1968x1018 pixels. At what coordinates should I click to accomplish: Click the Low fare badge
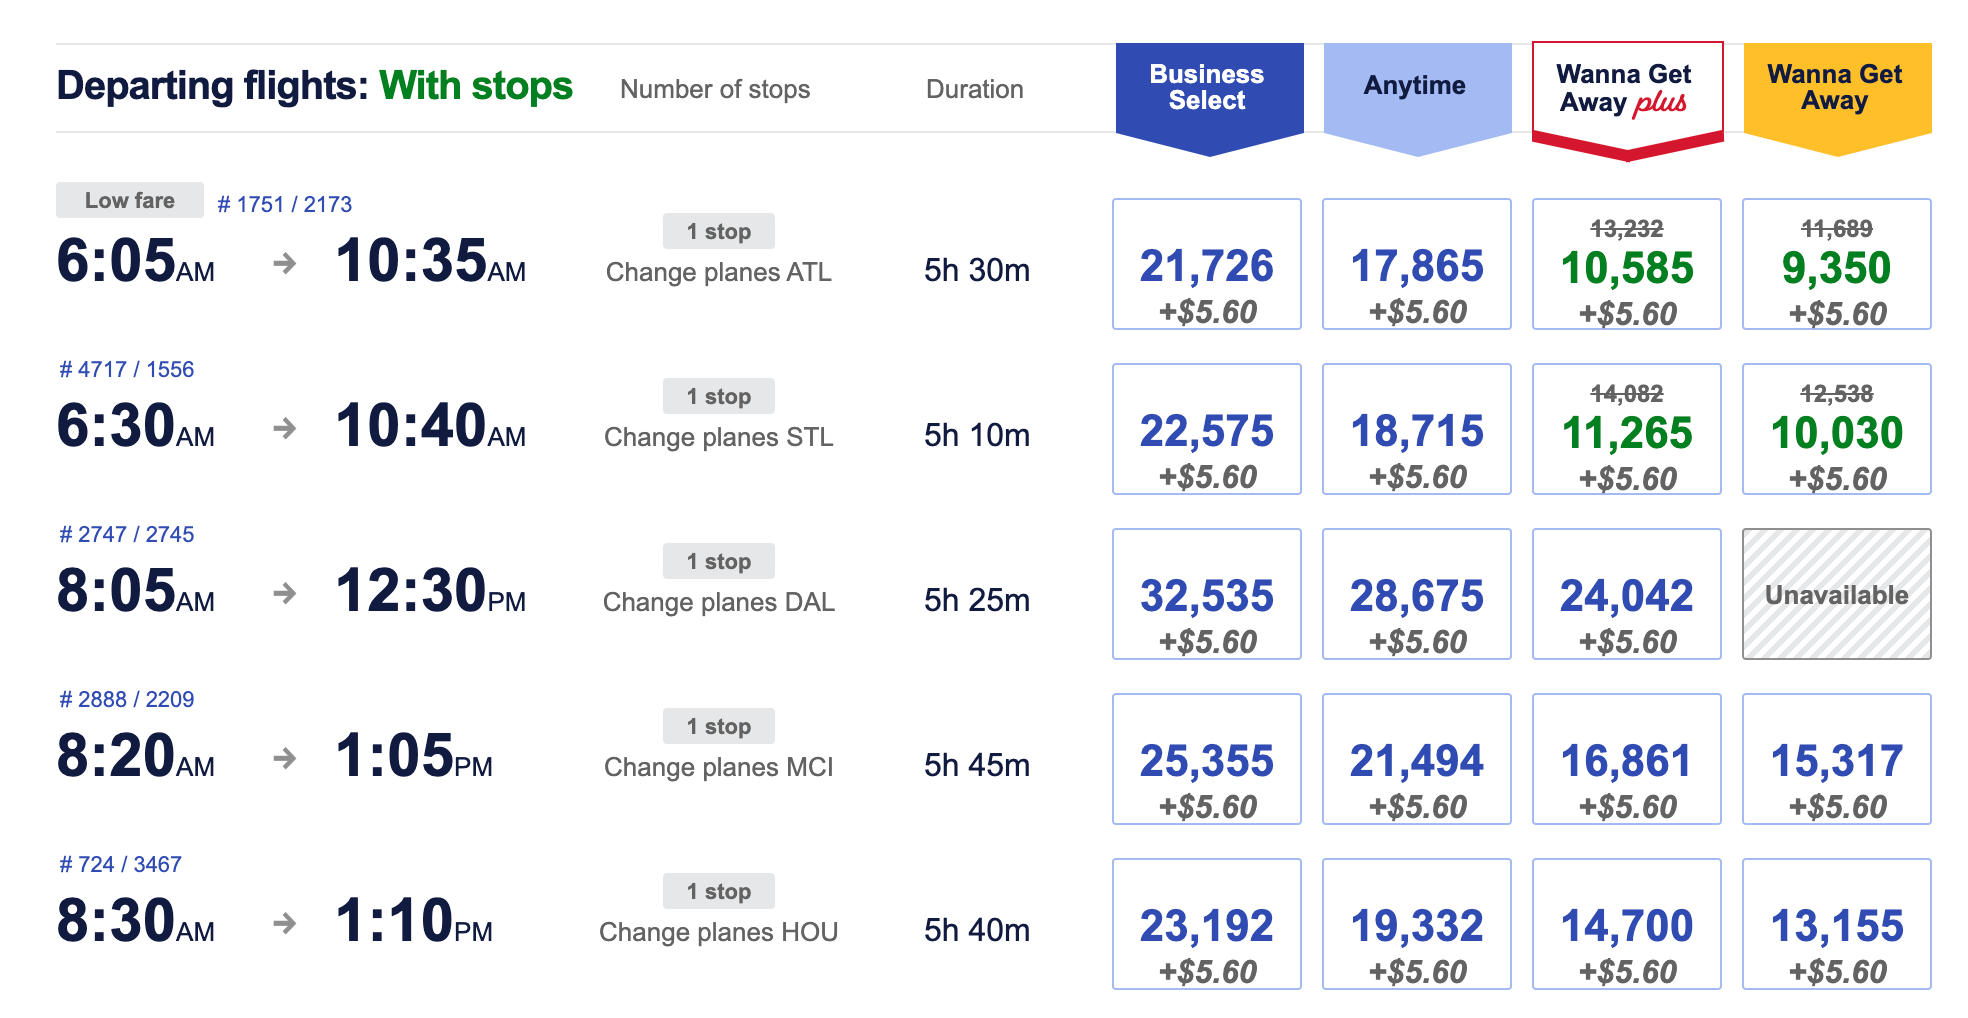(129, 200)
